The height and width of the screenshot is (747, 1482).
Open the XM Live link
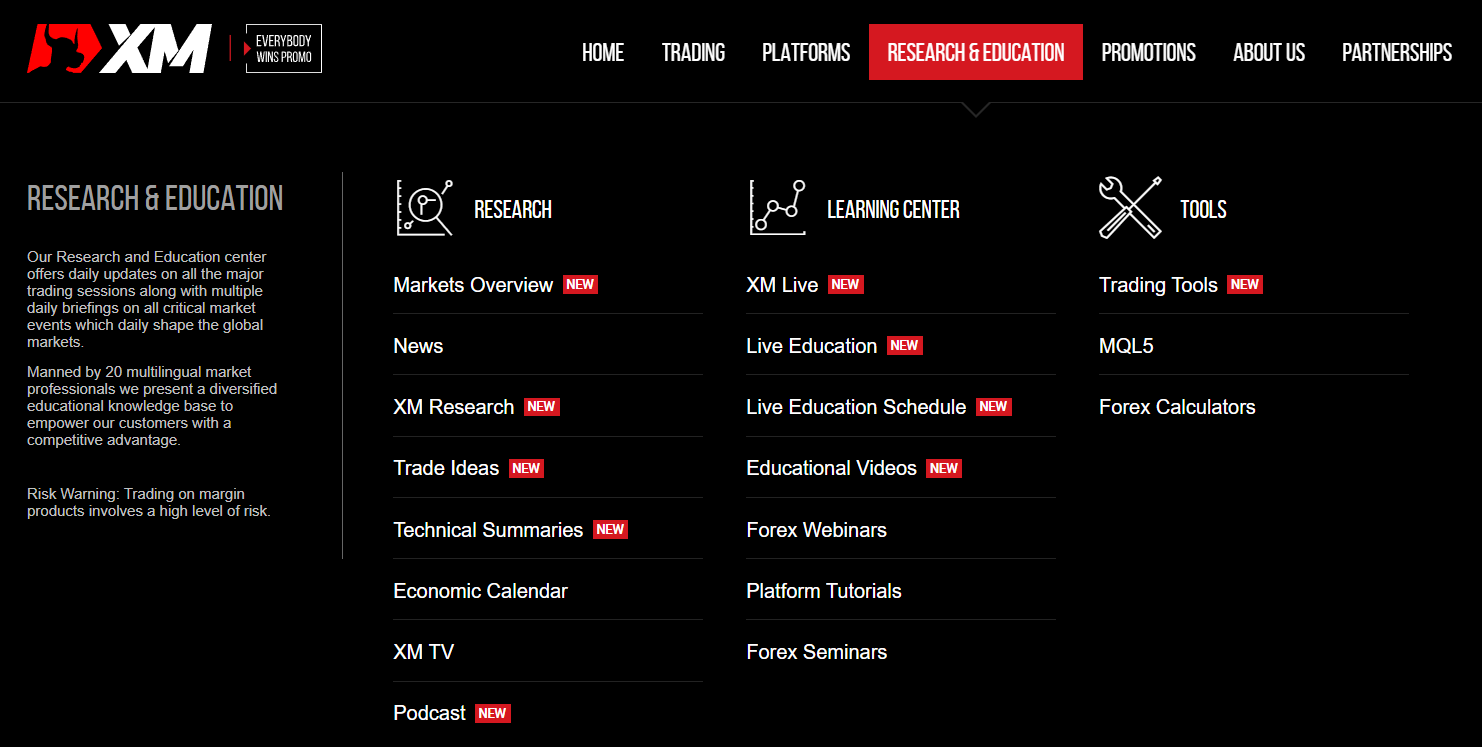click(782, 285)
